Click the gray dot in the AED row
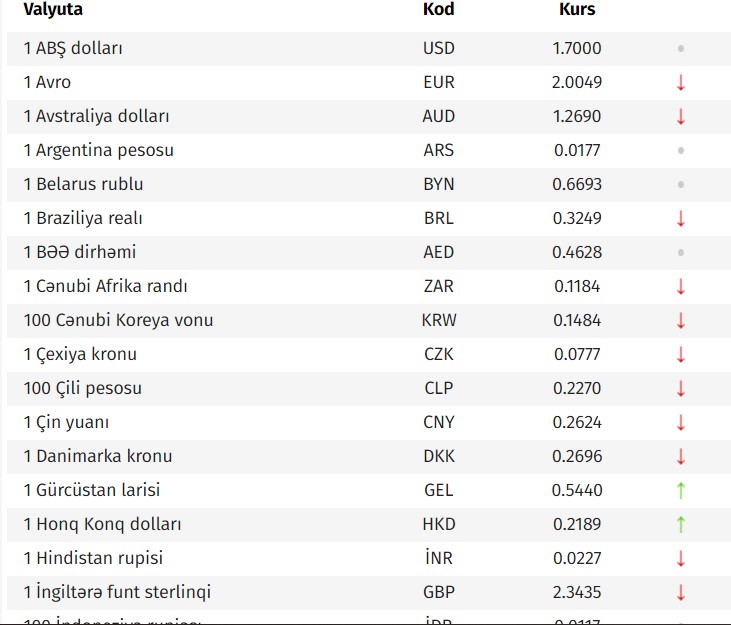The height and width of the screenshot is (625, 731). [x=681, y=253]
